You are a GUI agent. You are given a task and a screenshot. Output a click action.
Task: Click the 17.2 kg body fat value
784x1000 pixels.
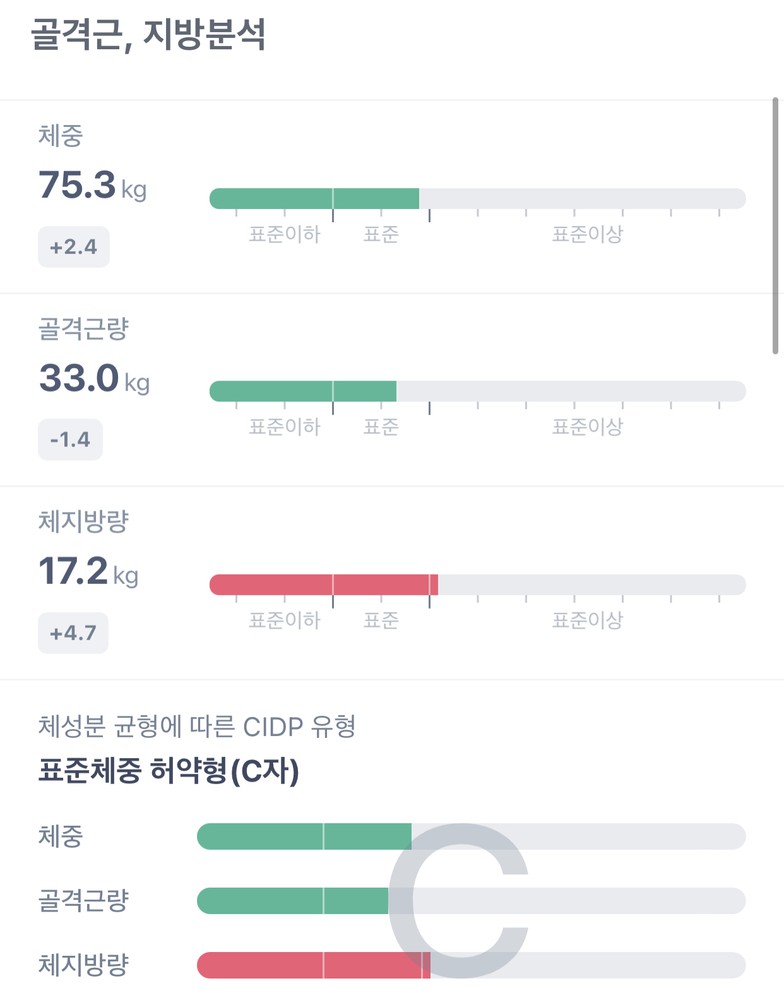(88, 572)
